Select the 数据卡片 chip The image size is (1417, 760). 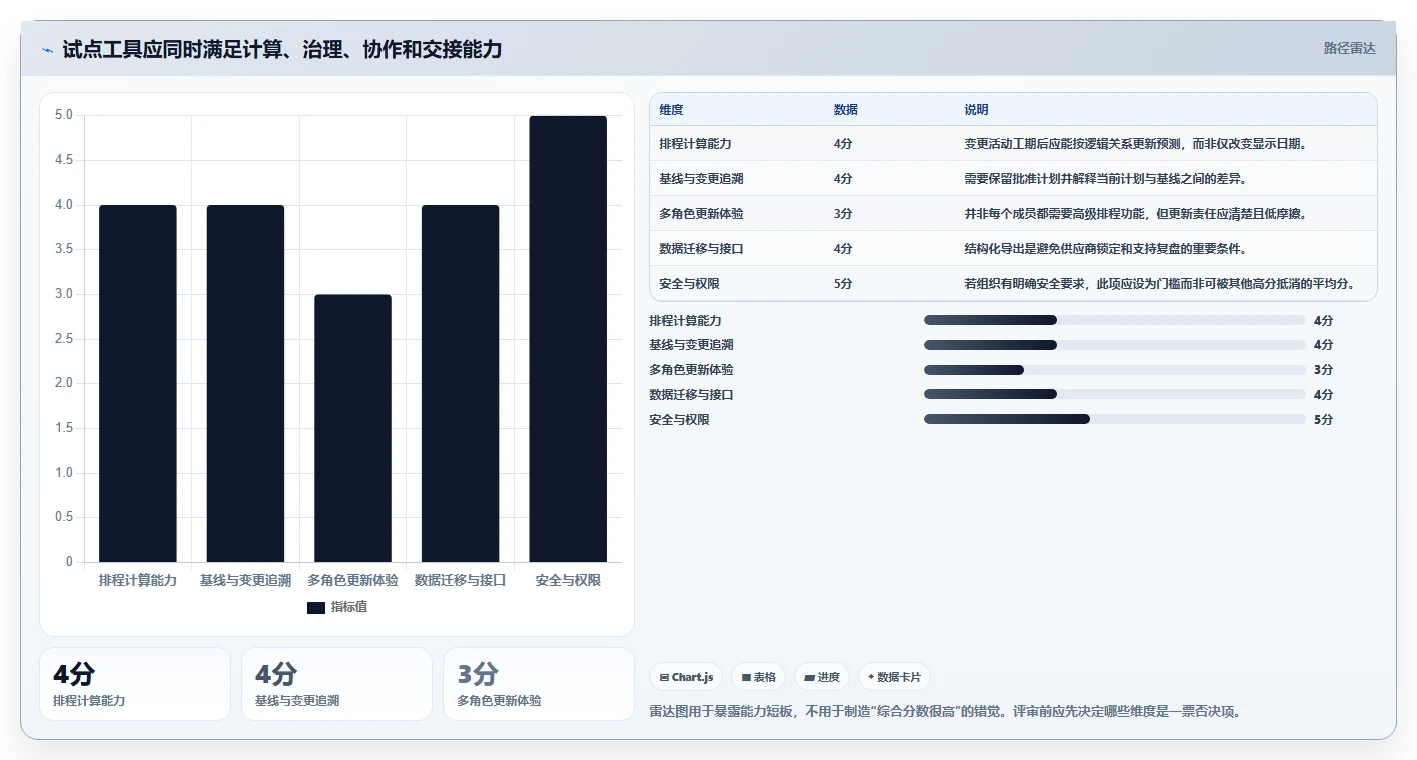tap(894, 677)
